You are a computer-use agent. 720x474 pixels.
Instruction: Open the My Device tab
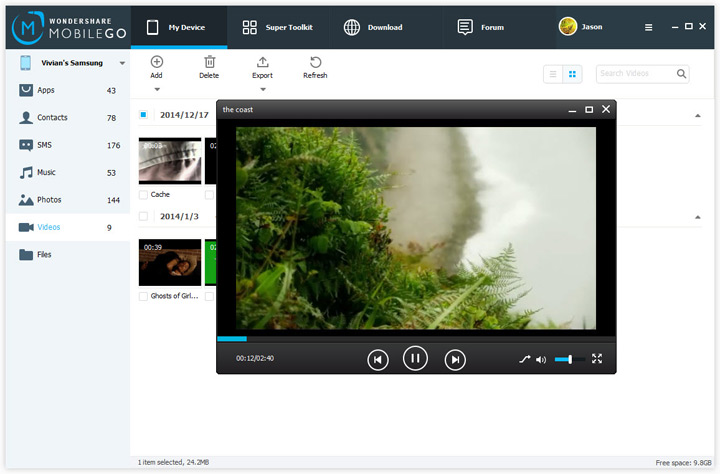(x=179, y=27)
